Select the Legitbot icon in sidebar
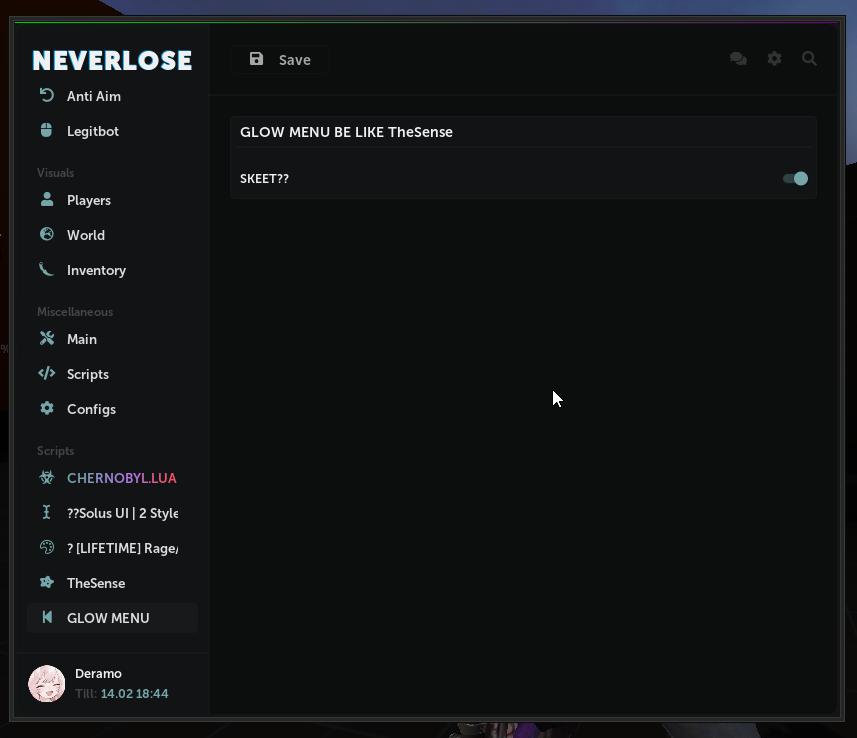The width and height of the screenshot is (857, 738). (x=46, y=130)
